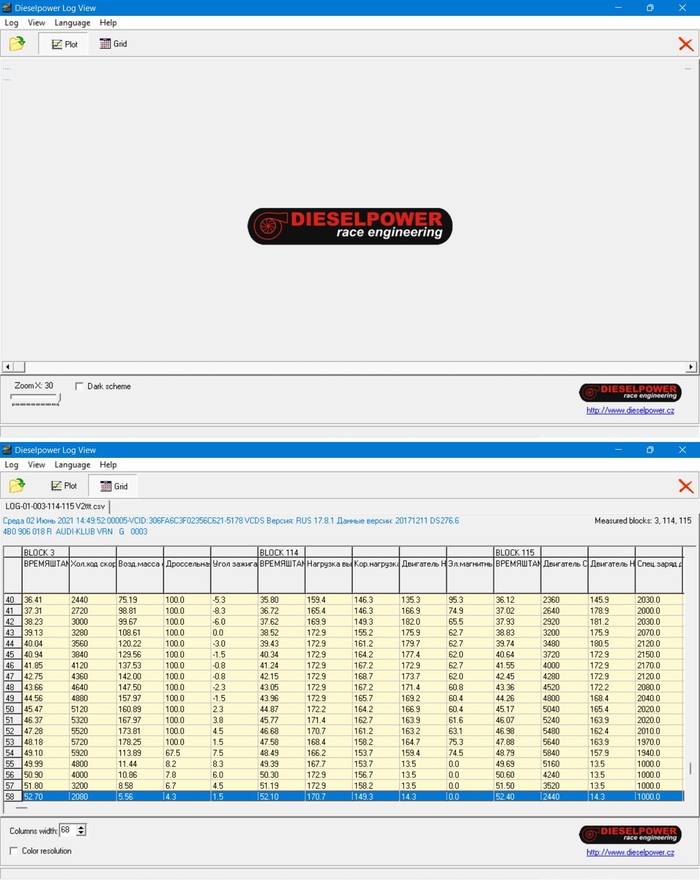Open Log menu in upper window
700x884 pixels.
(11, 23)
